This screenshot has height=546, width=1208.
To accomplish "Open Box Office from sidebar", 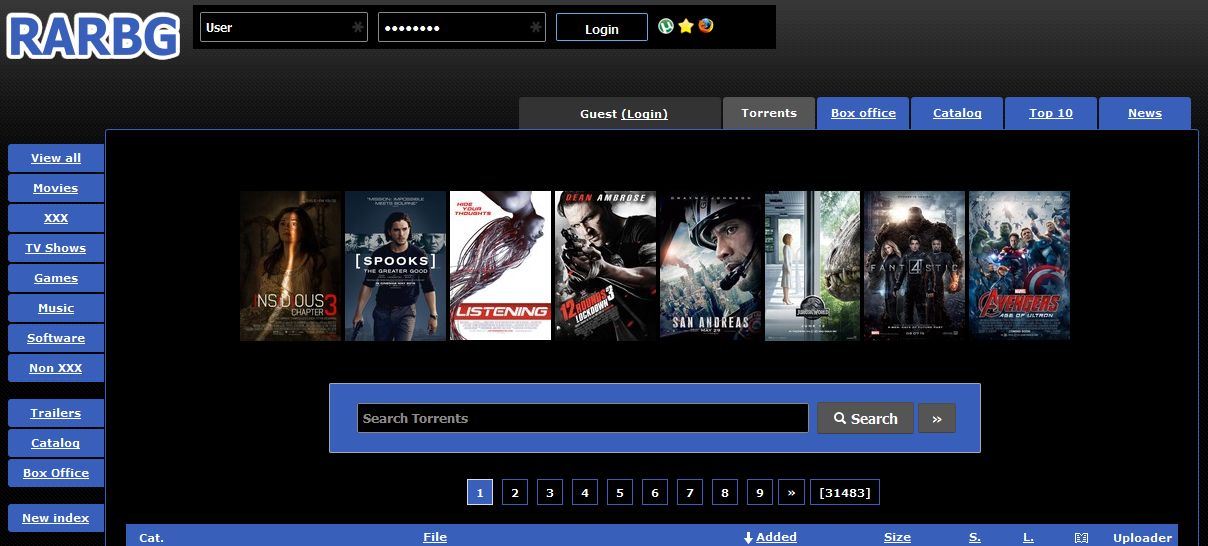I will pos(56,473).
